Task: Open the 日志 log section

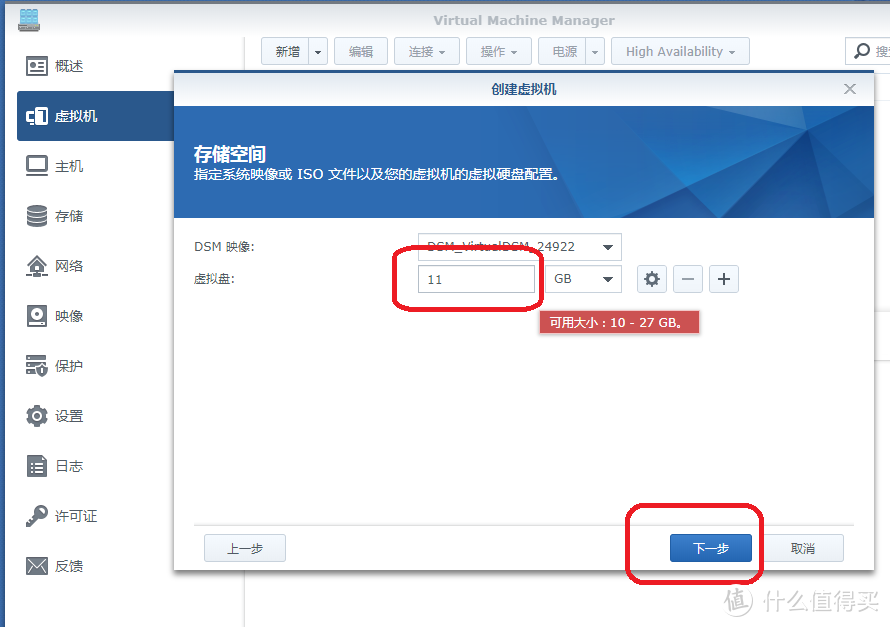Action: tap(54, 466)
